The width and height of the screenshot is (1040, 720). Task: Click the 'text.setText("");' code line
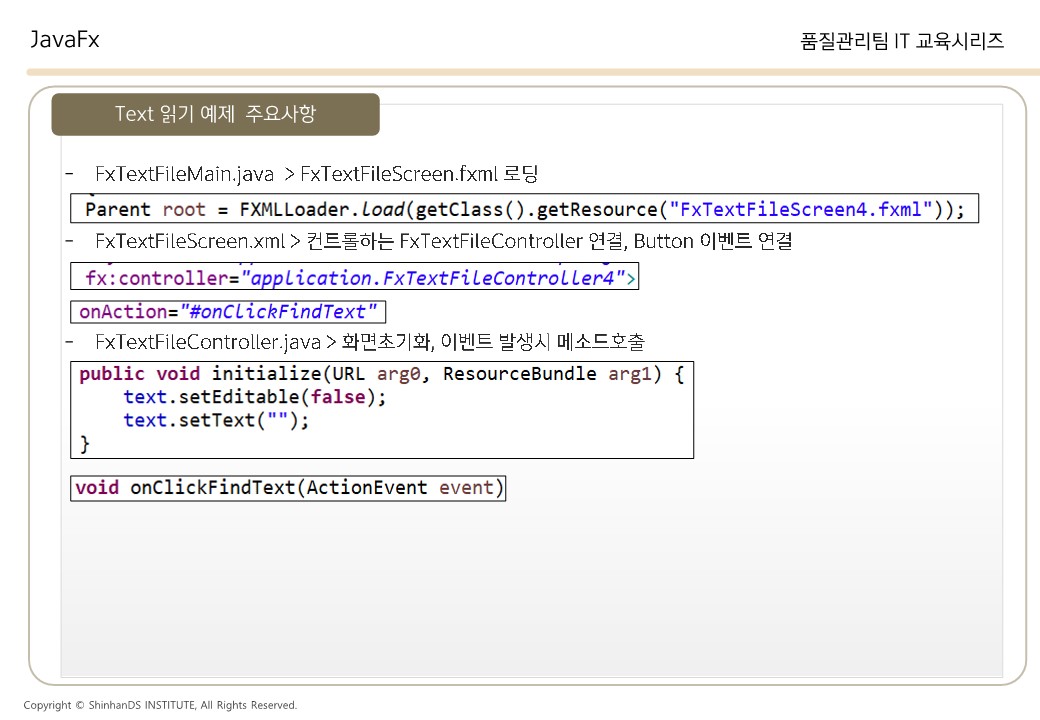click(216, 420)
